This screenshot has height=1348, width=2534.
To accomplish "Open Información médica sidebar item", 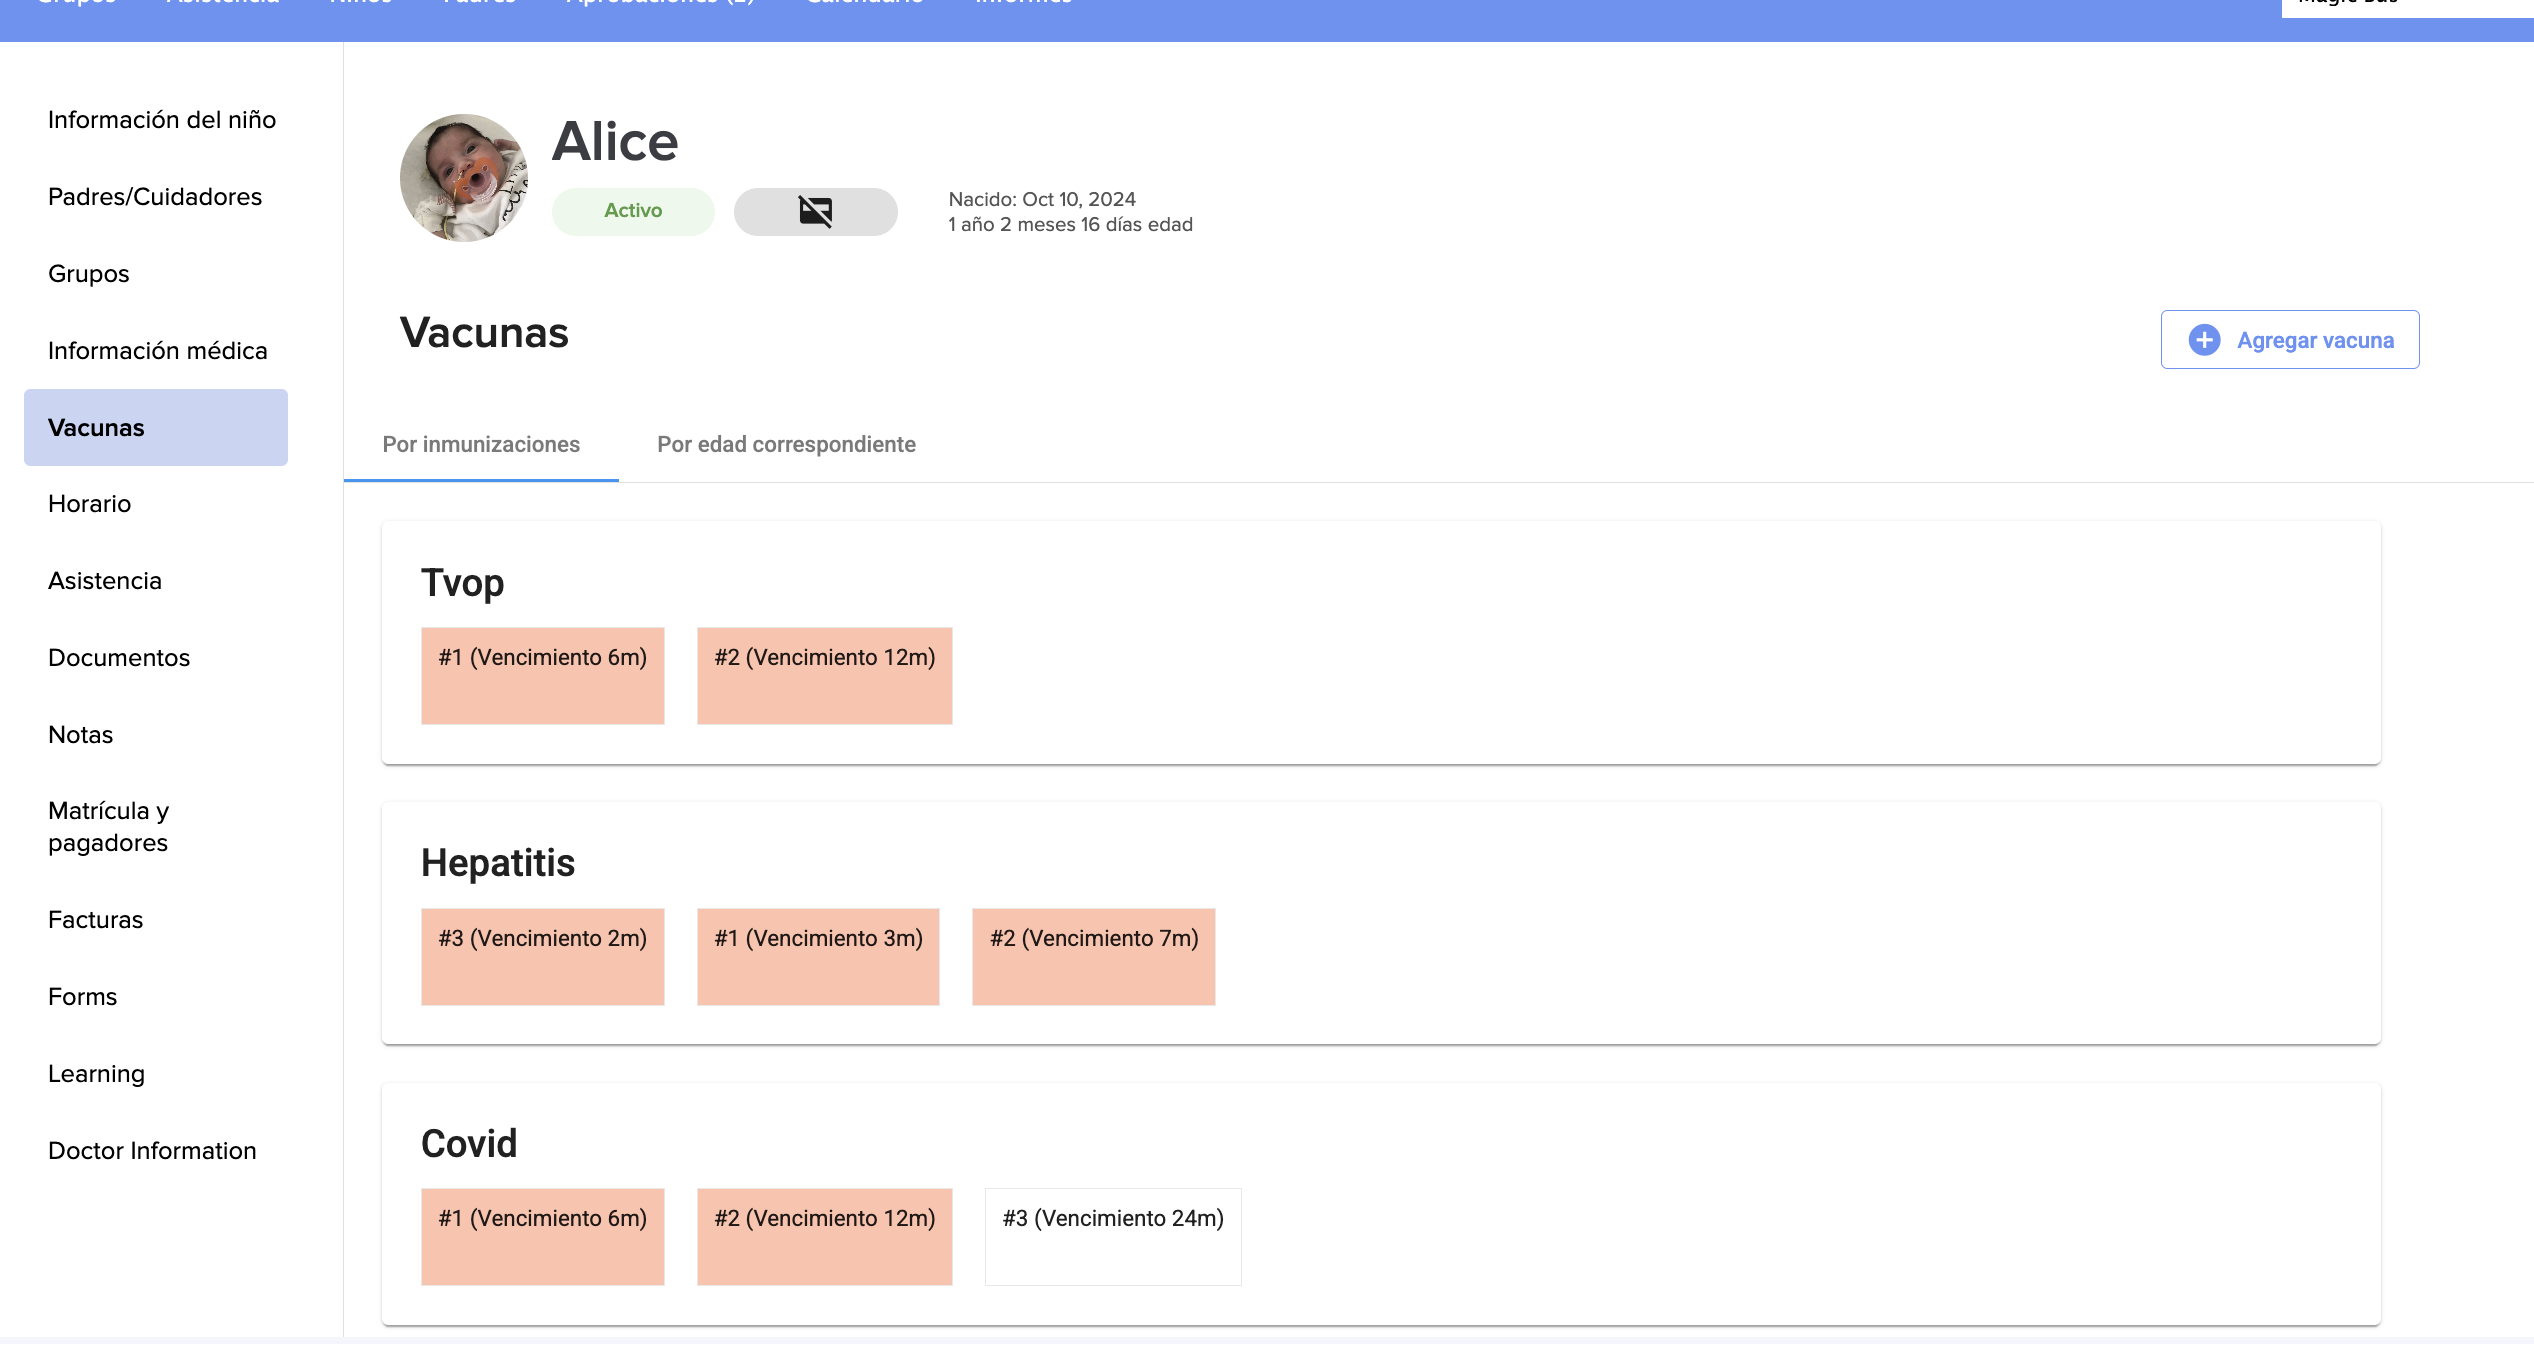I will 158,351.
